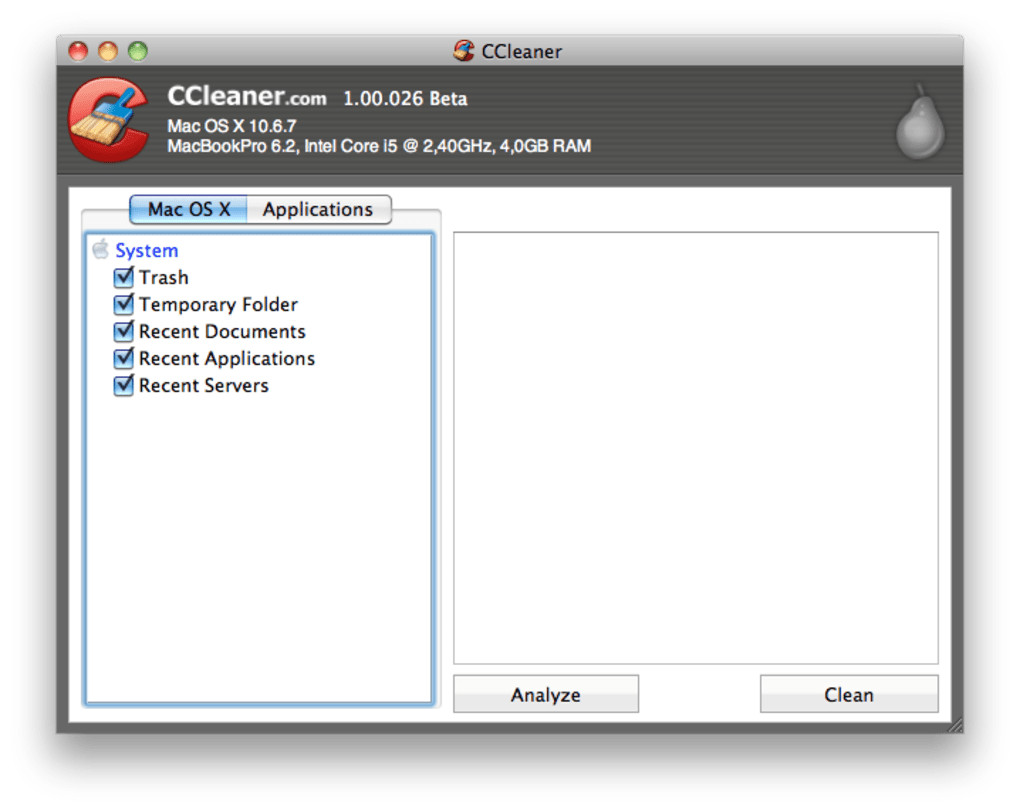The image size is (1020, 811).
Task: Click the MacBookPro hardware info line
Action: (x=379, y=146)
